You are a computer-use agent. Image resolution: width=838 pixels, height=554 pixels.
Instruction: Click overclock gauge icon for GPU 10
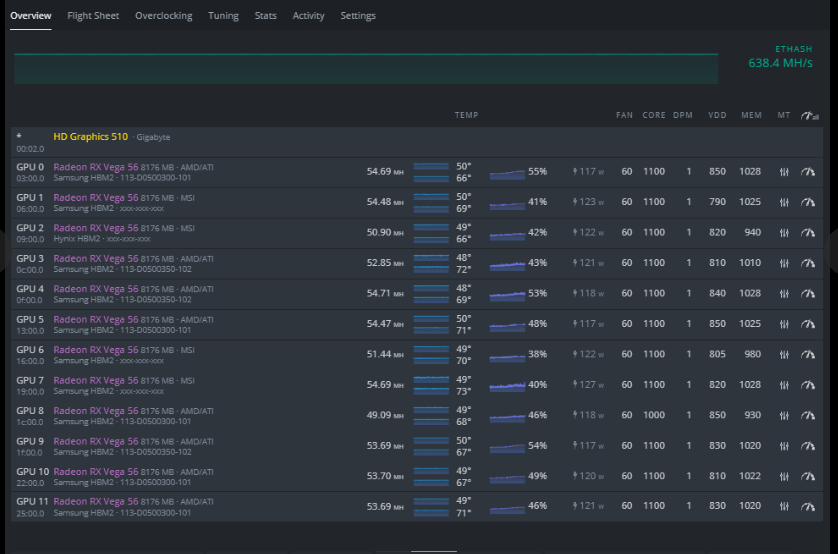tap(808, 477)
